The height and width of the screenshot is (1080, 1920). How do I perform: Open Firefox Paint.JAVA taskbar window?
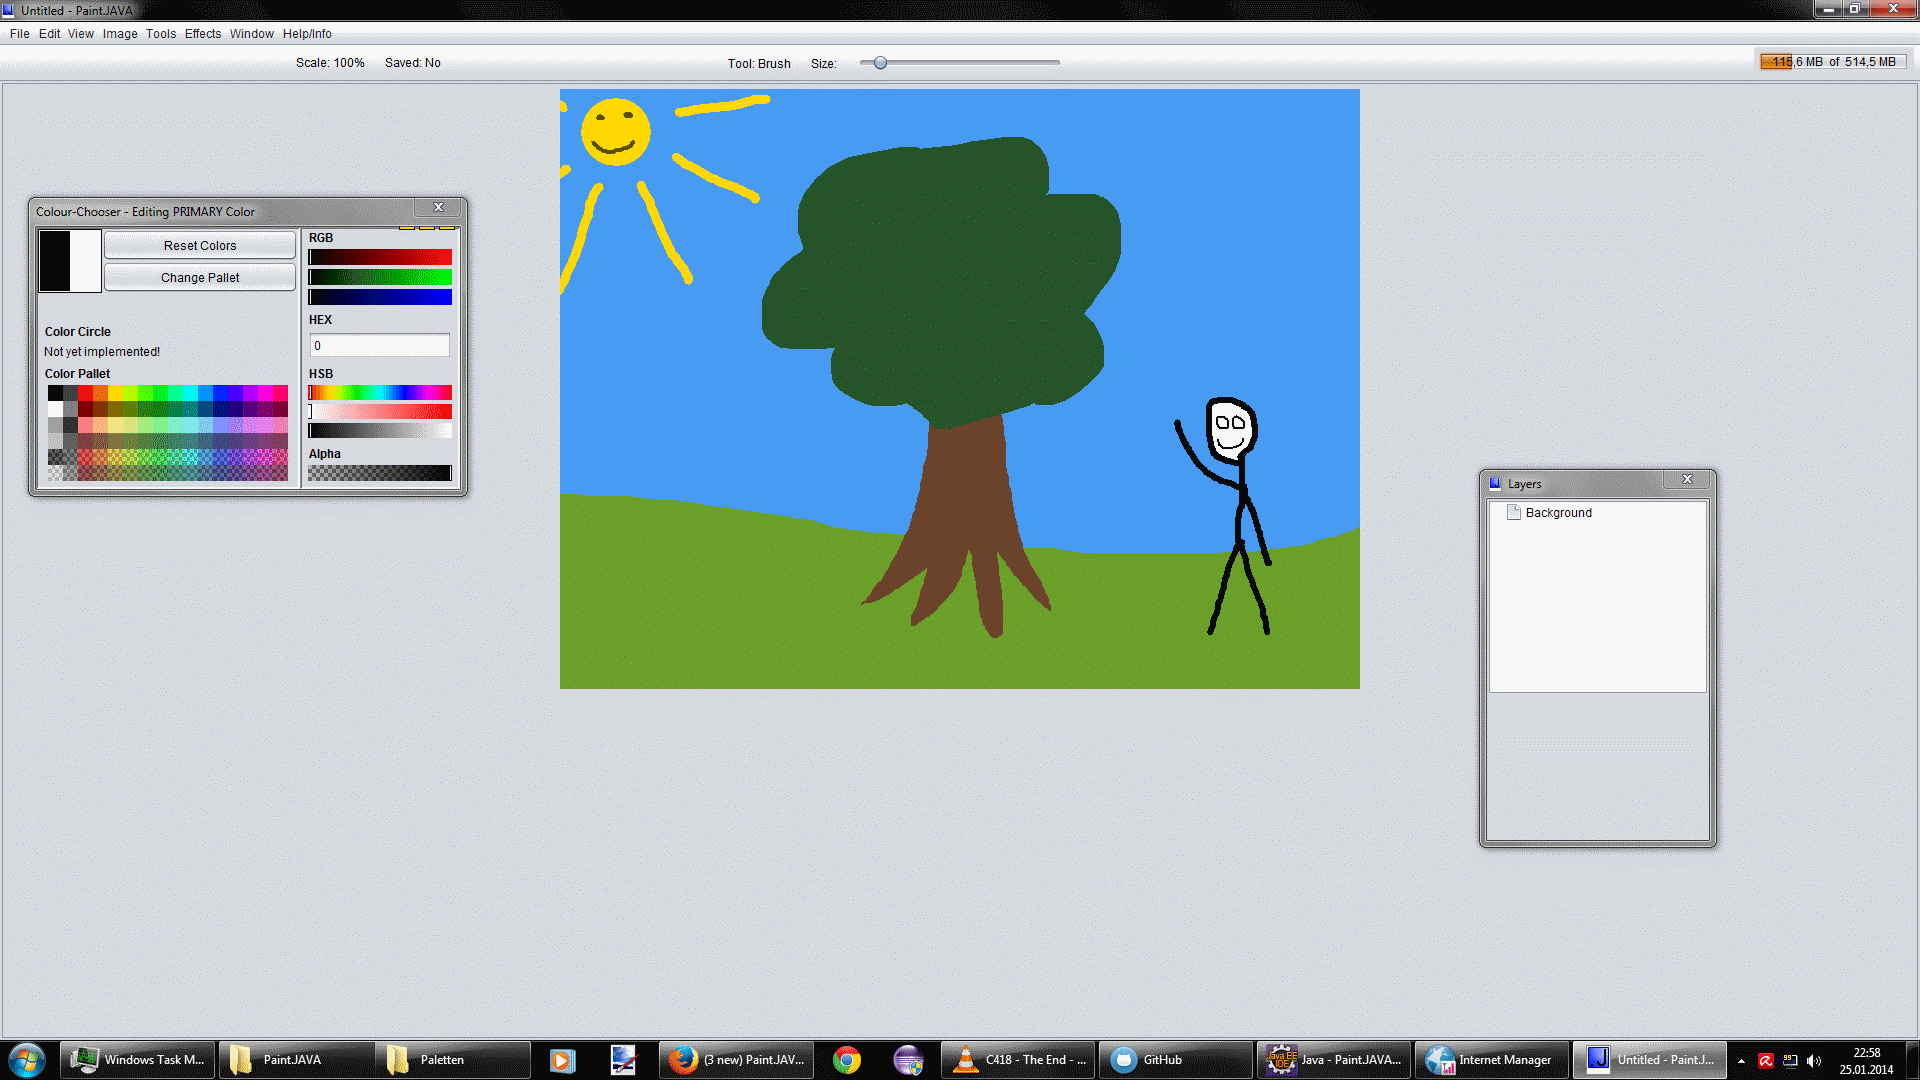pyautogui.click(x=736, y=1059)
